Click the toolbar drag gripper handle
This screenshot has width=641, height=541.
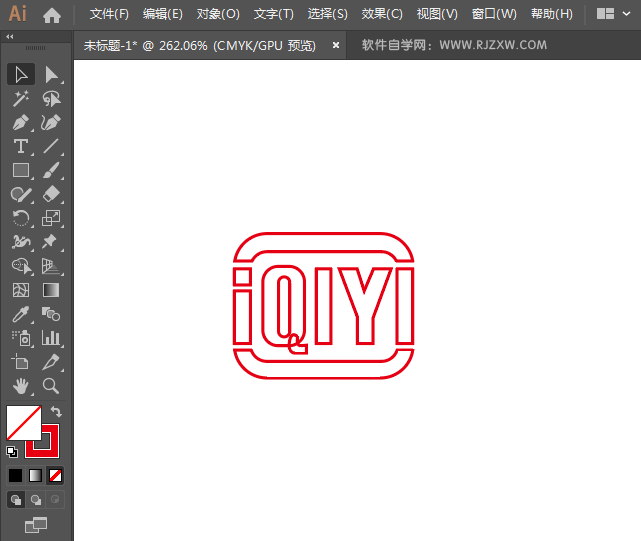(x=36, y=48)
